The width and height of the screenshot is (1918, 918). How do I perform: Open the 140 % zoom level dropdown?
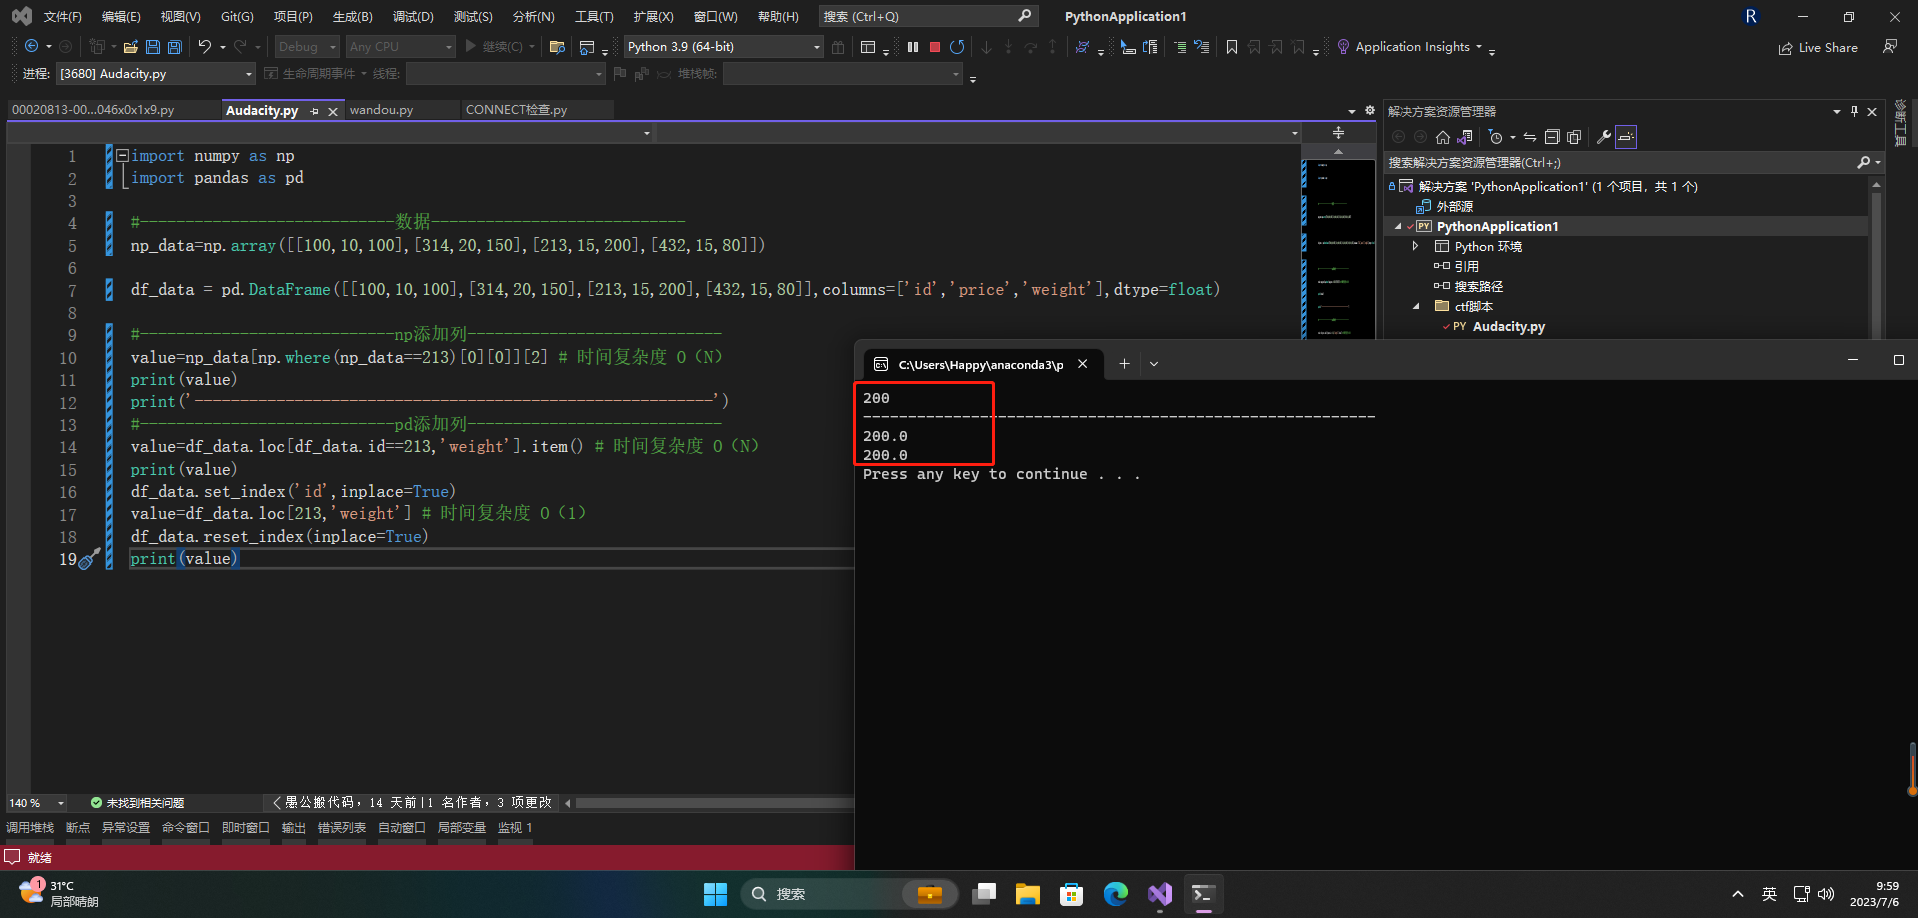[x=61, y=803]
